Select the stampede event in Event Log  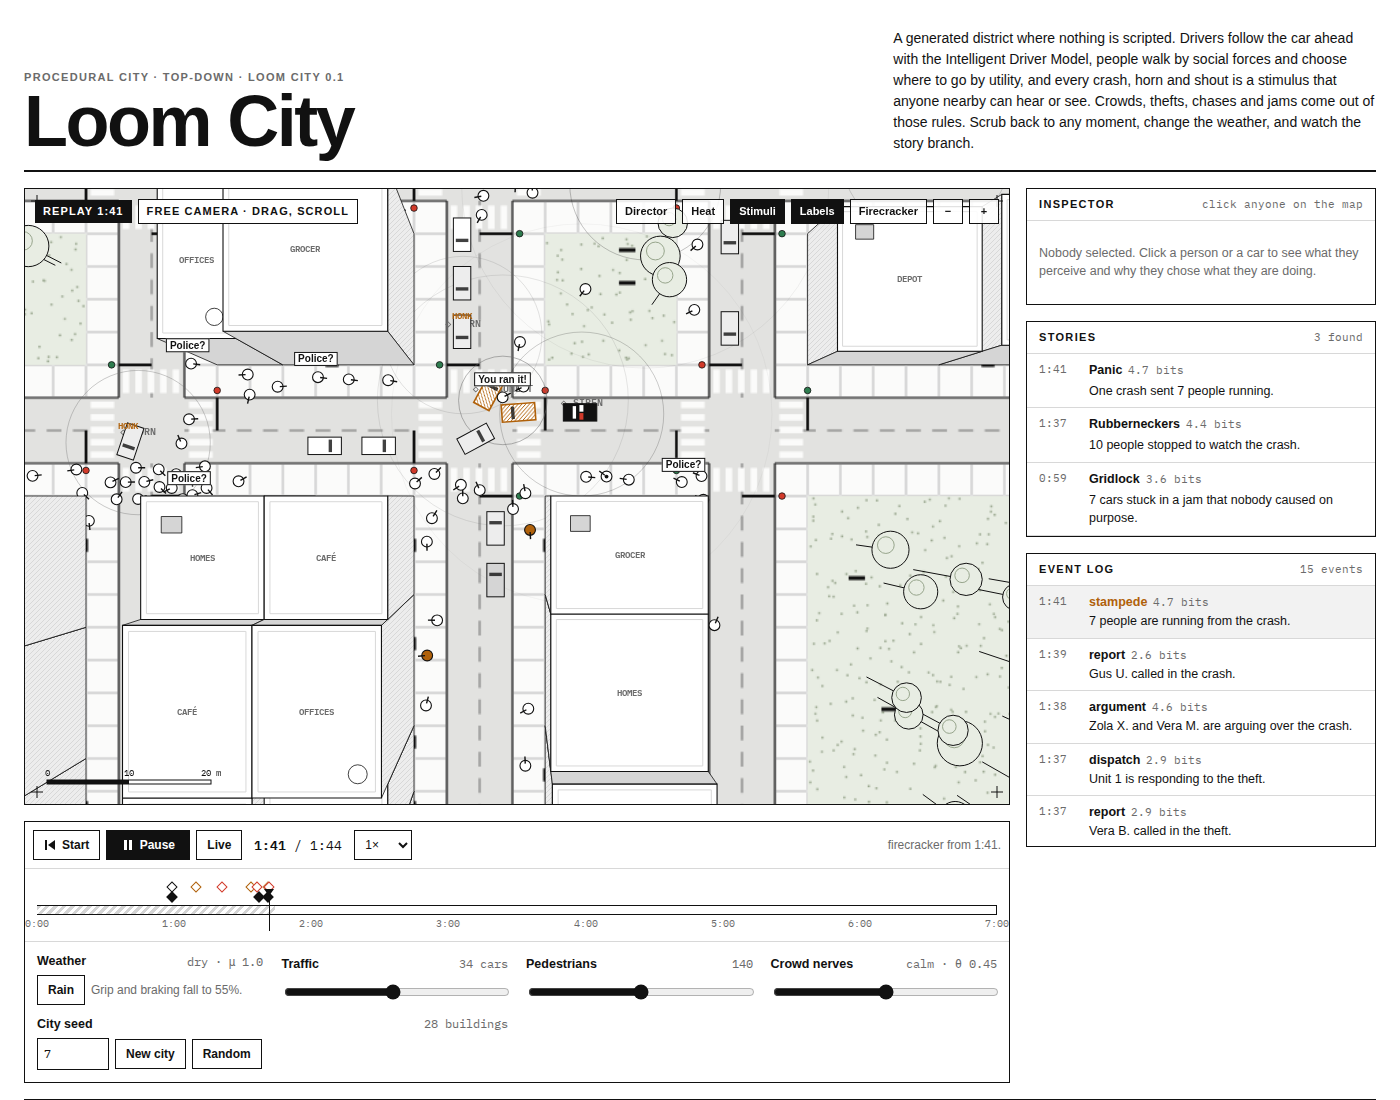coord(1201,611)
